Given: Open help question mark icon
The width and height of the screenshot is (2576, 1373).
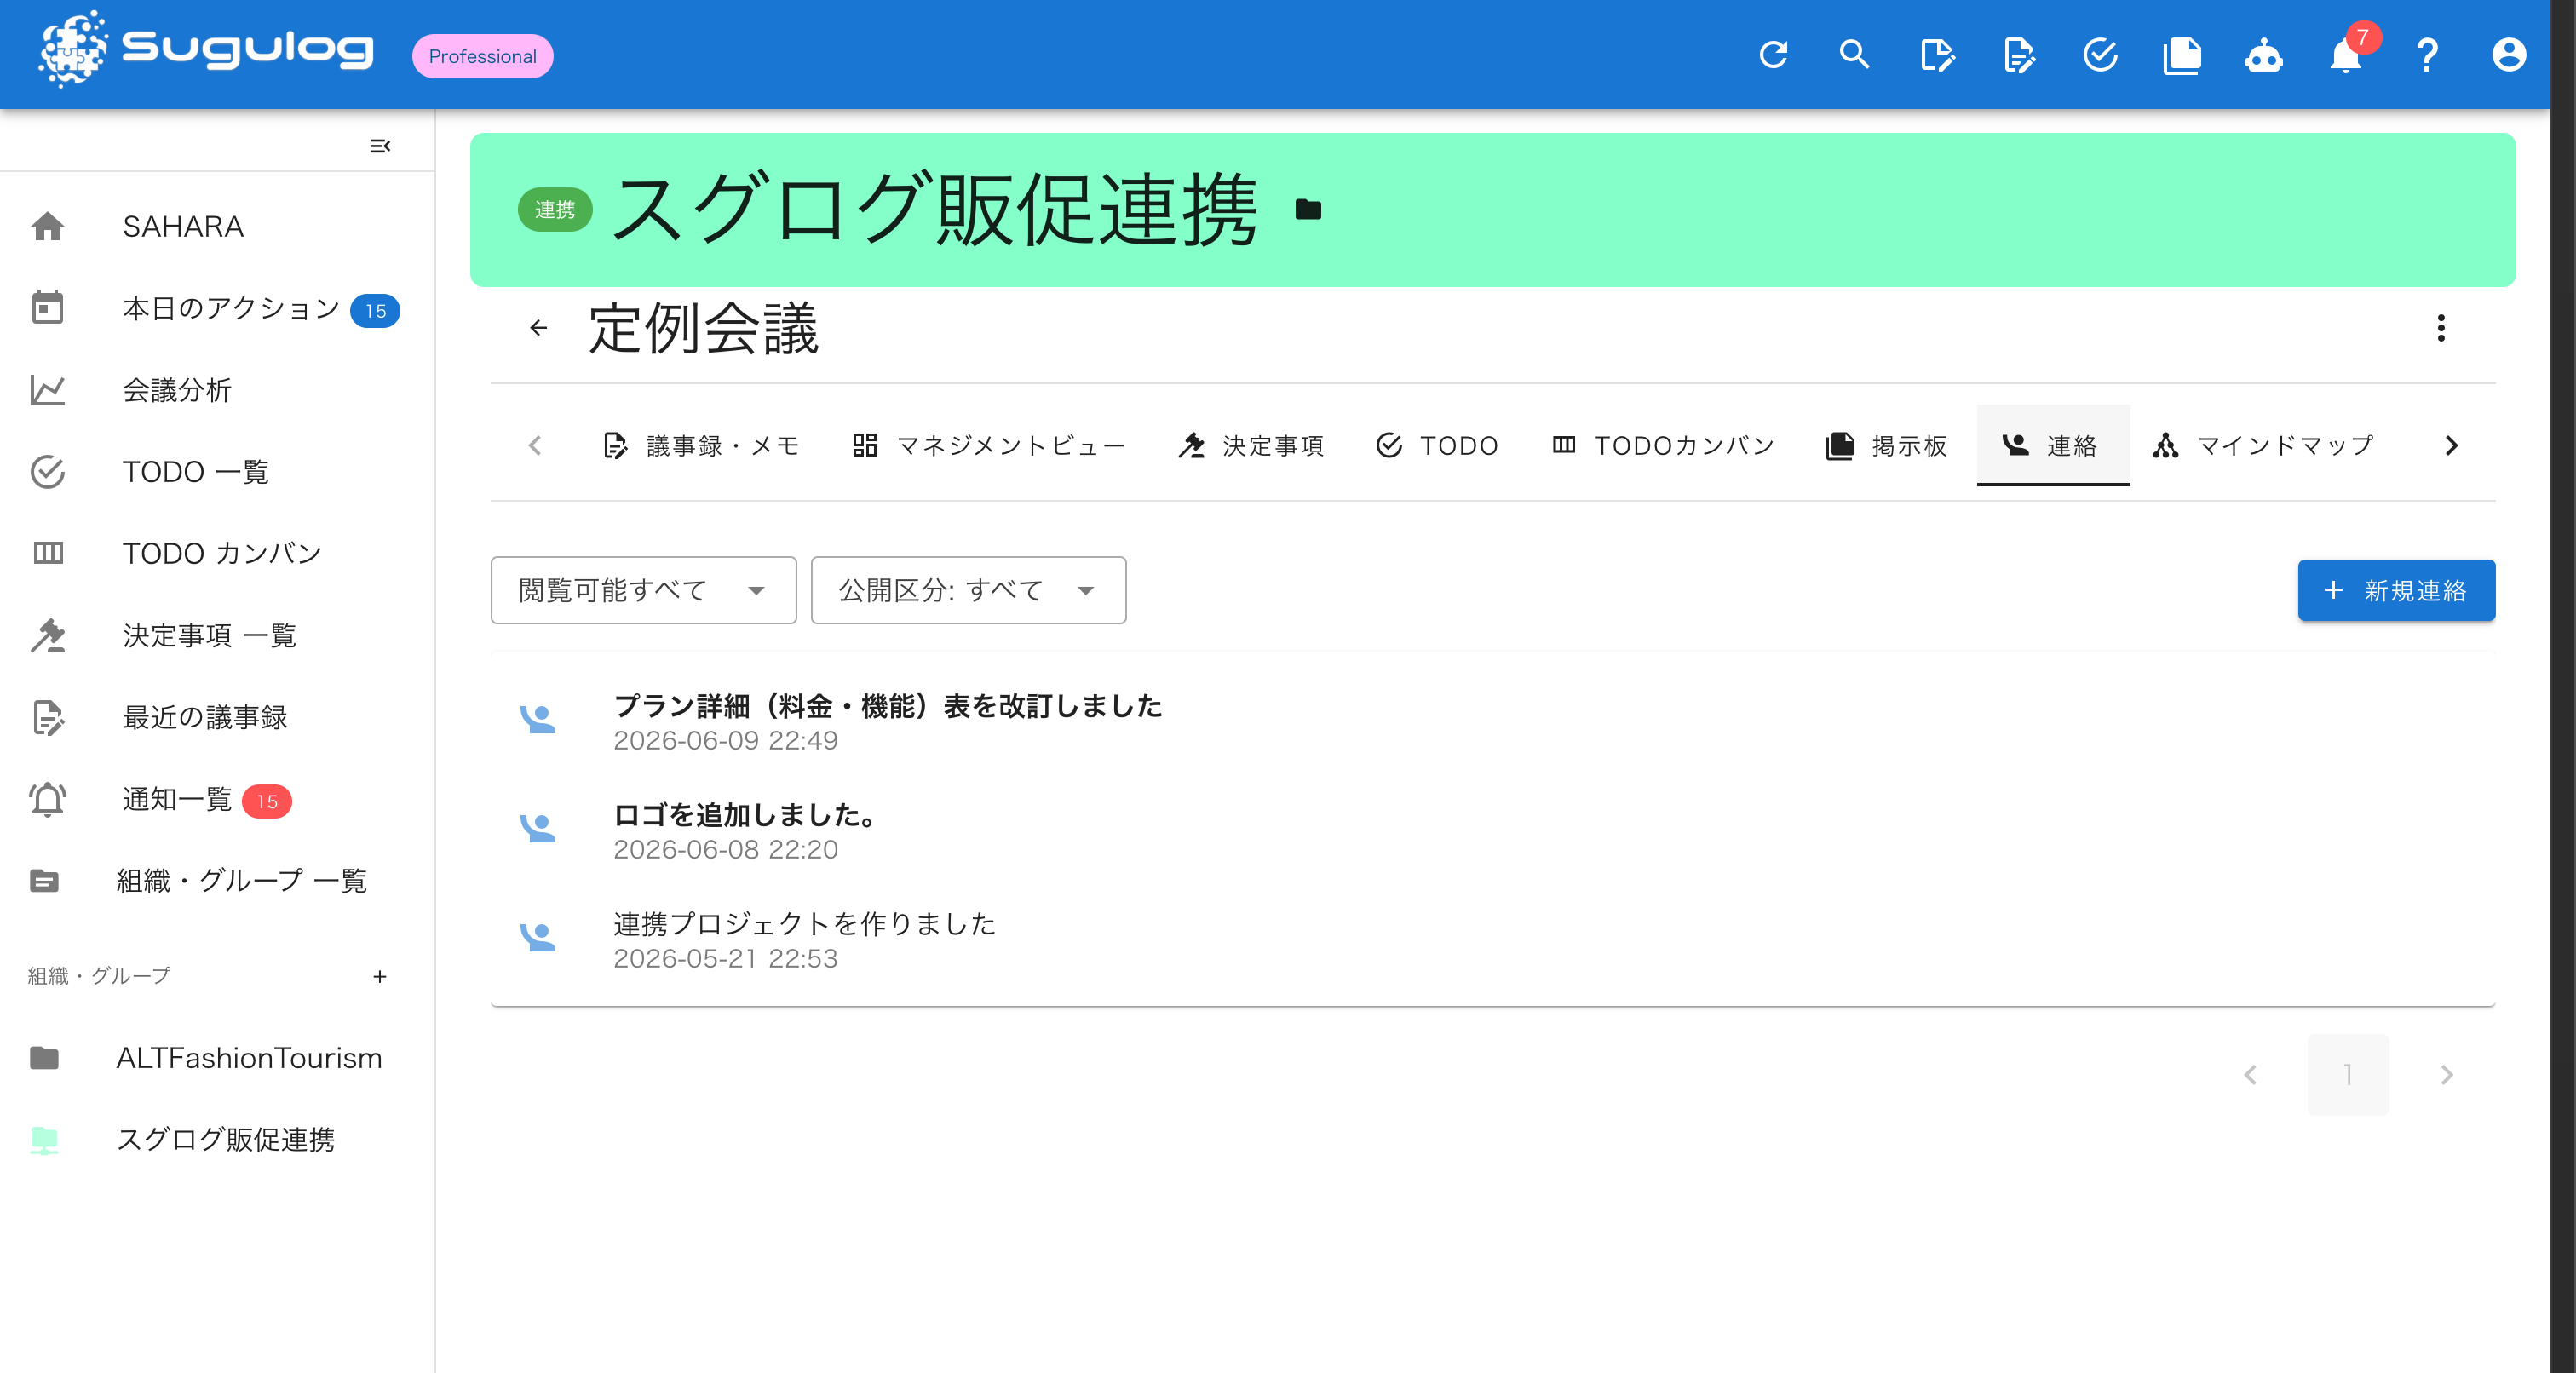Looking at the screenshot, I should point(2427,54).
